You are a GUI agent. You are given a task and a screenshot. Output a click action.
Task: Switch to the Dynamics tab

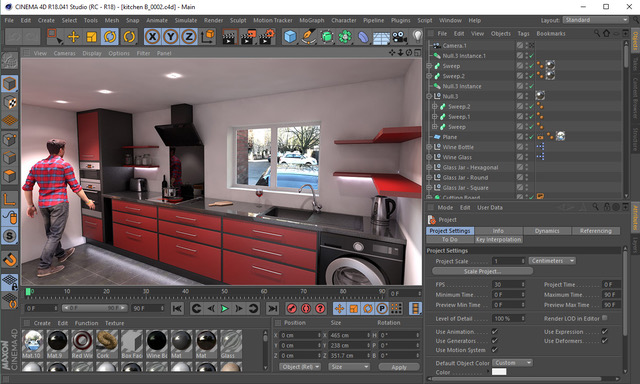pos(547,231)
